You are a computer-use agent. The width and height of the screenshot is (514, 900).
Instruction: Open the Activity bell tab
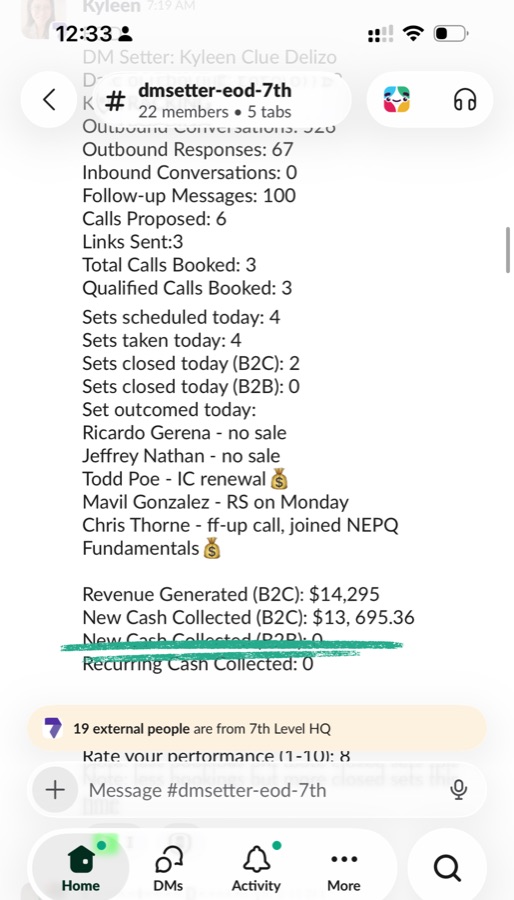click(256, 869)
